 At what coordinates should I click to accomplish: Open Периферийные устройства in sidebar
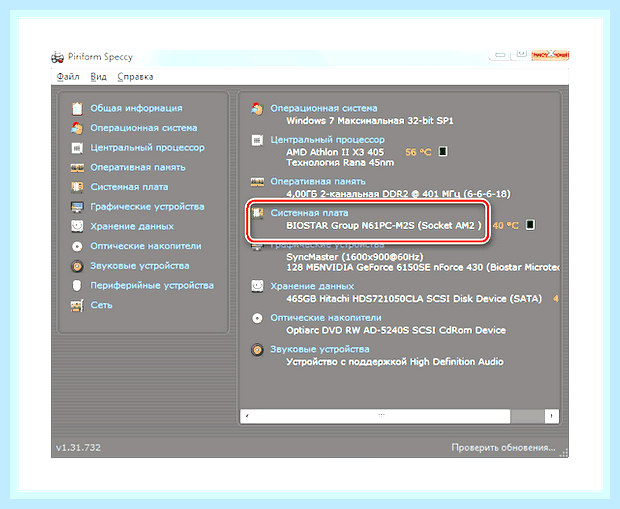tap(152, 286)
